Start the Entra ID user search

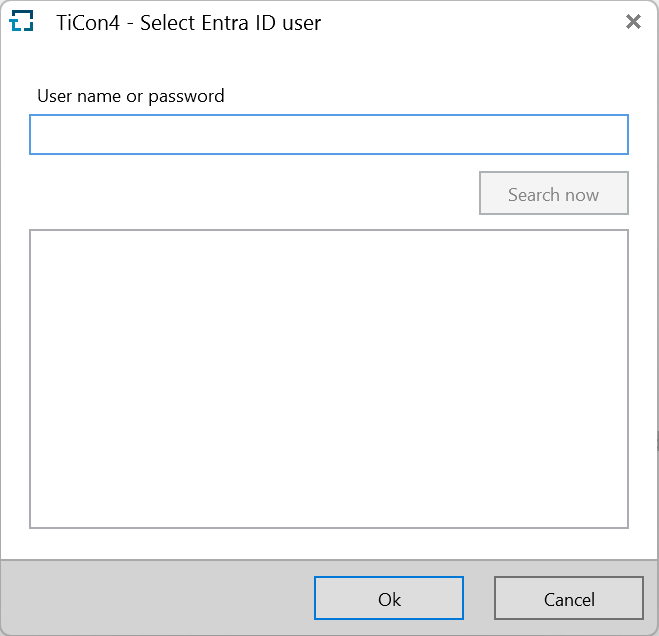click(x=553, y=194)
